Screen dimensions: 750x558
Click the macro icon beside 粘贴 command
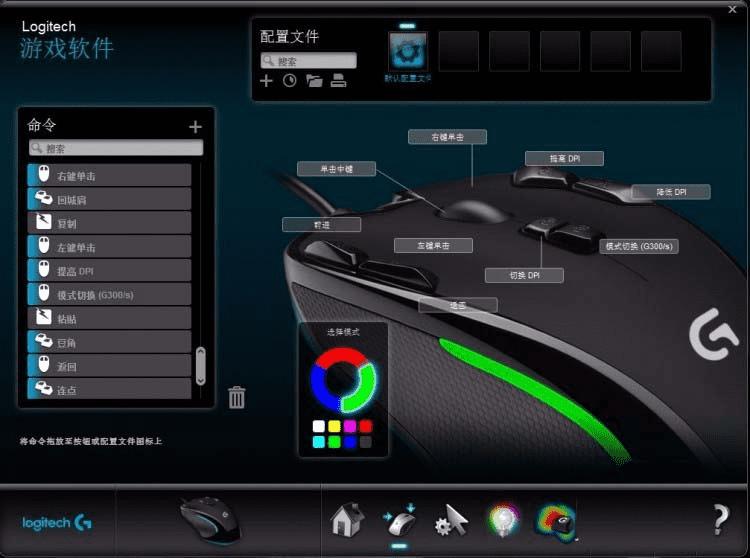44,317
